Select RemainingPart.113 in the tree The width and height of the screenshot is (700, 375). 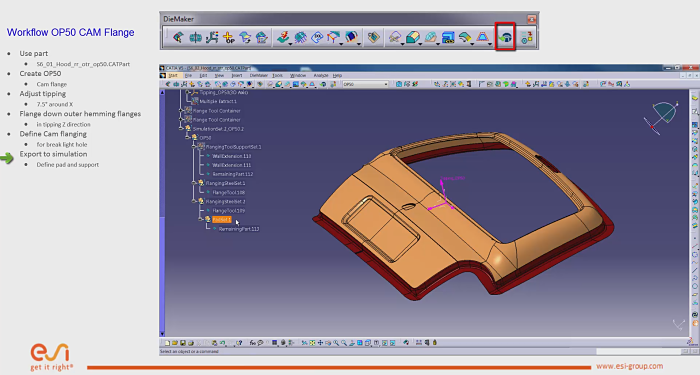239,229
